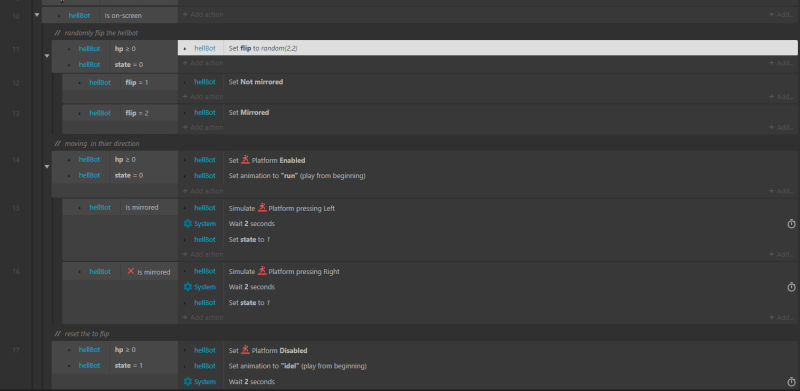Click event number 11 in margin
The image size is (800, 391).
[x=16, y=50]
